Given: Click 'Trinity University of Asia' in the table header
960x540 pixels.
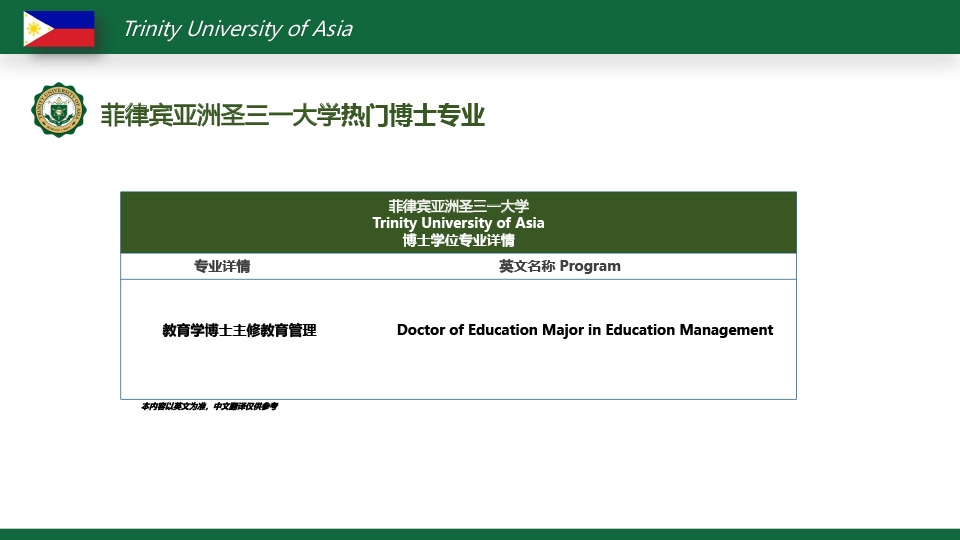Looking at the screenshot, I should (459, 223).
